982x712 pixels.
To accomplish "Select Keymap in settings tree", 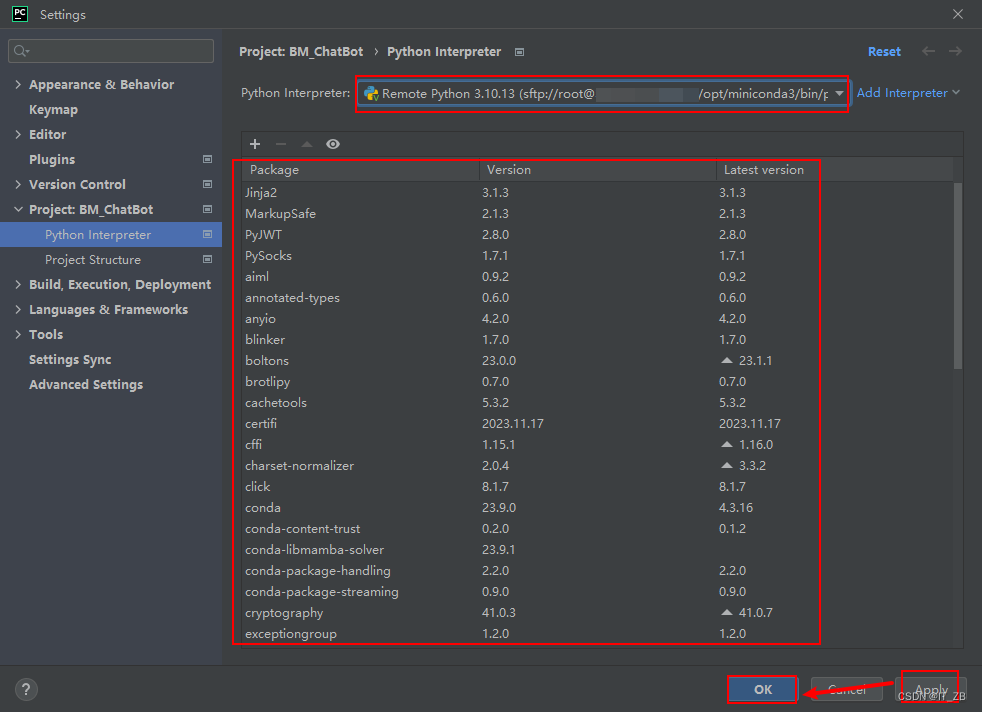I will (x=53, y=110).
